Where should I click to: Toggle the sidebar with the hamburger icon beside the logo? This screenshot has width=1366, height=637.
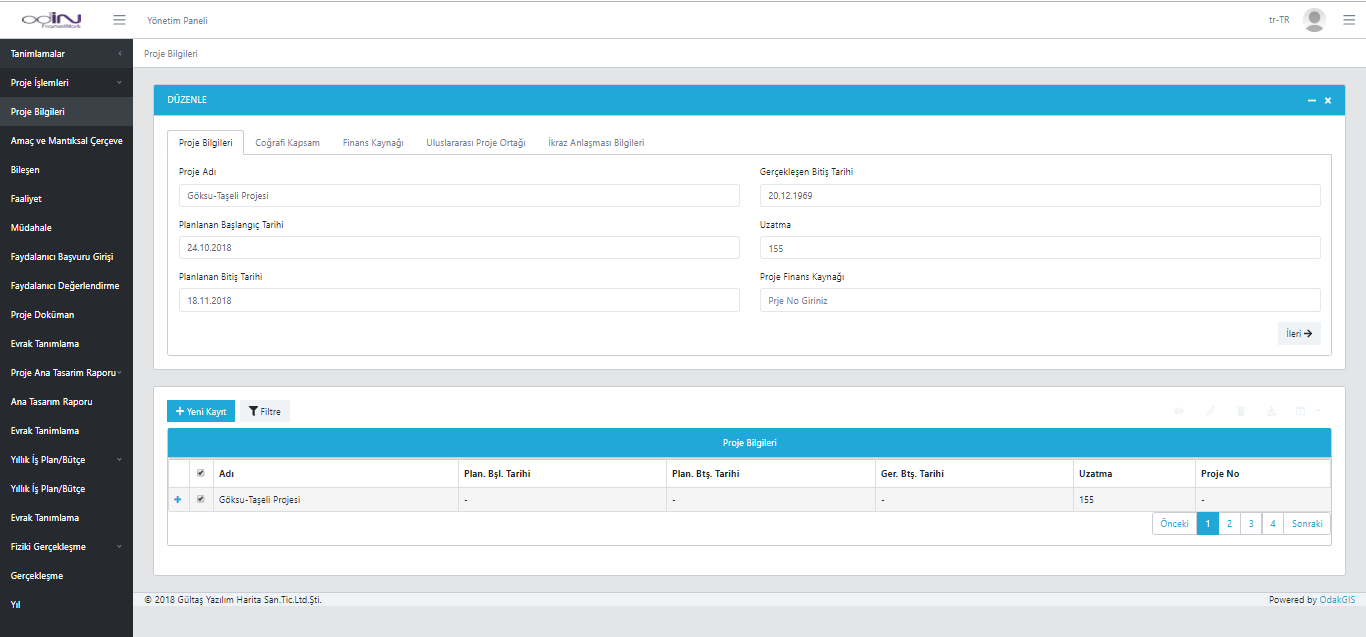click(119, 20)
